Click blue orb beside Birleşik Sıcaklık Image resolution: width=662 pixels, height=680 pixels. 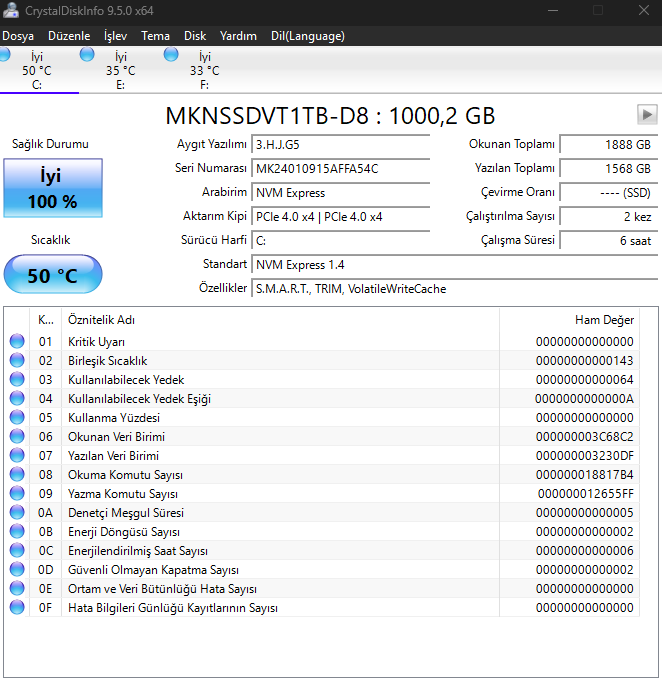click(17, 361)
